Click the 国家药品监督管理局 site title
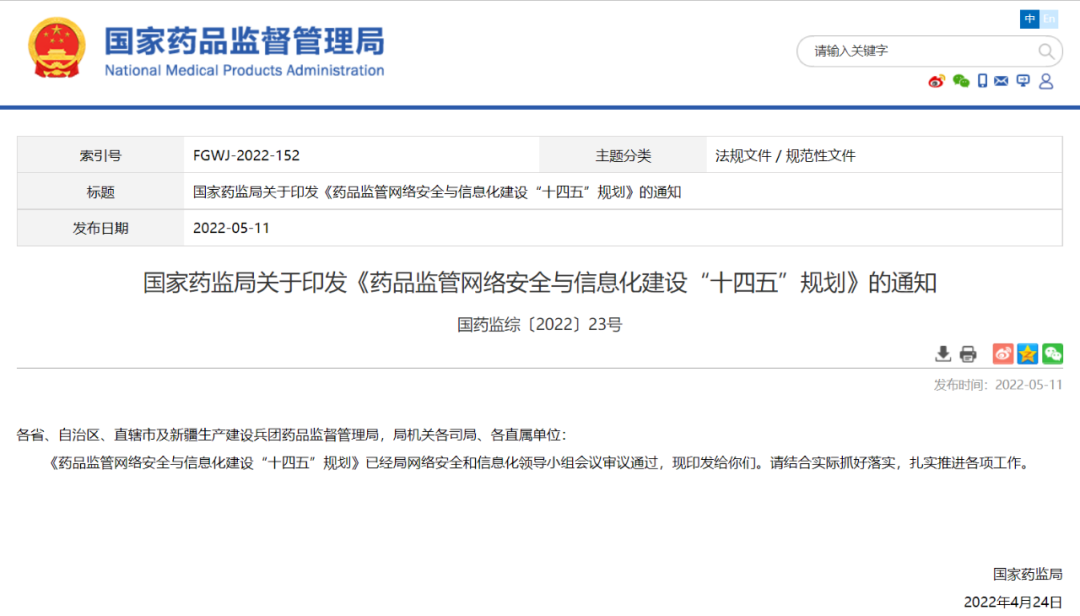The width and height of the screenshot is (1080, 616). (245, 41)
